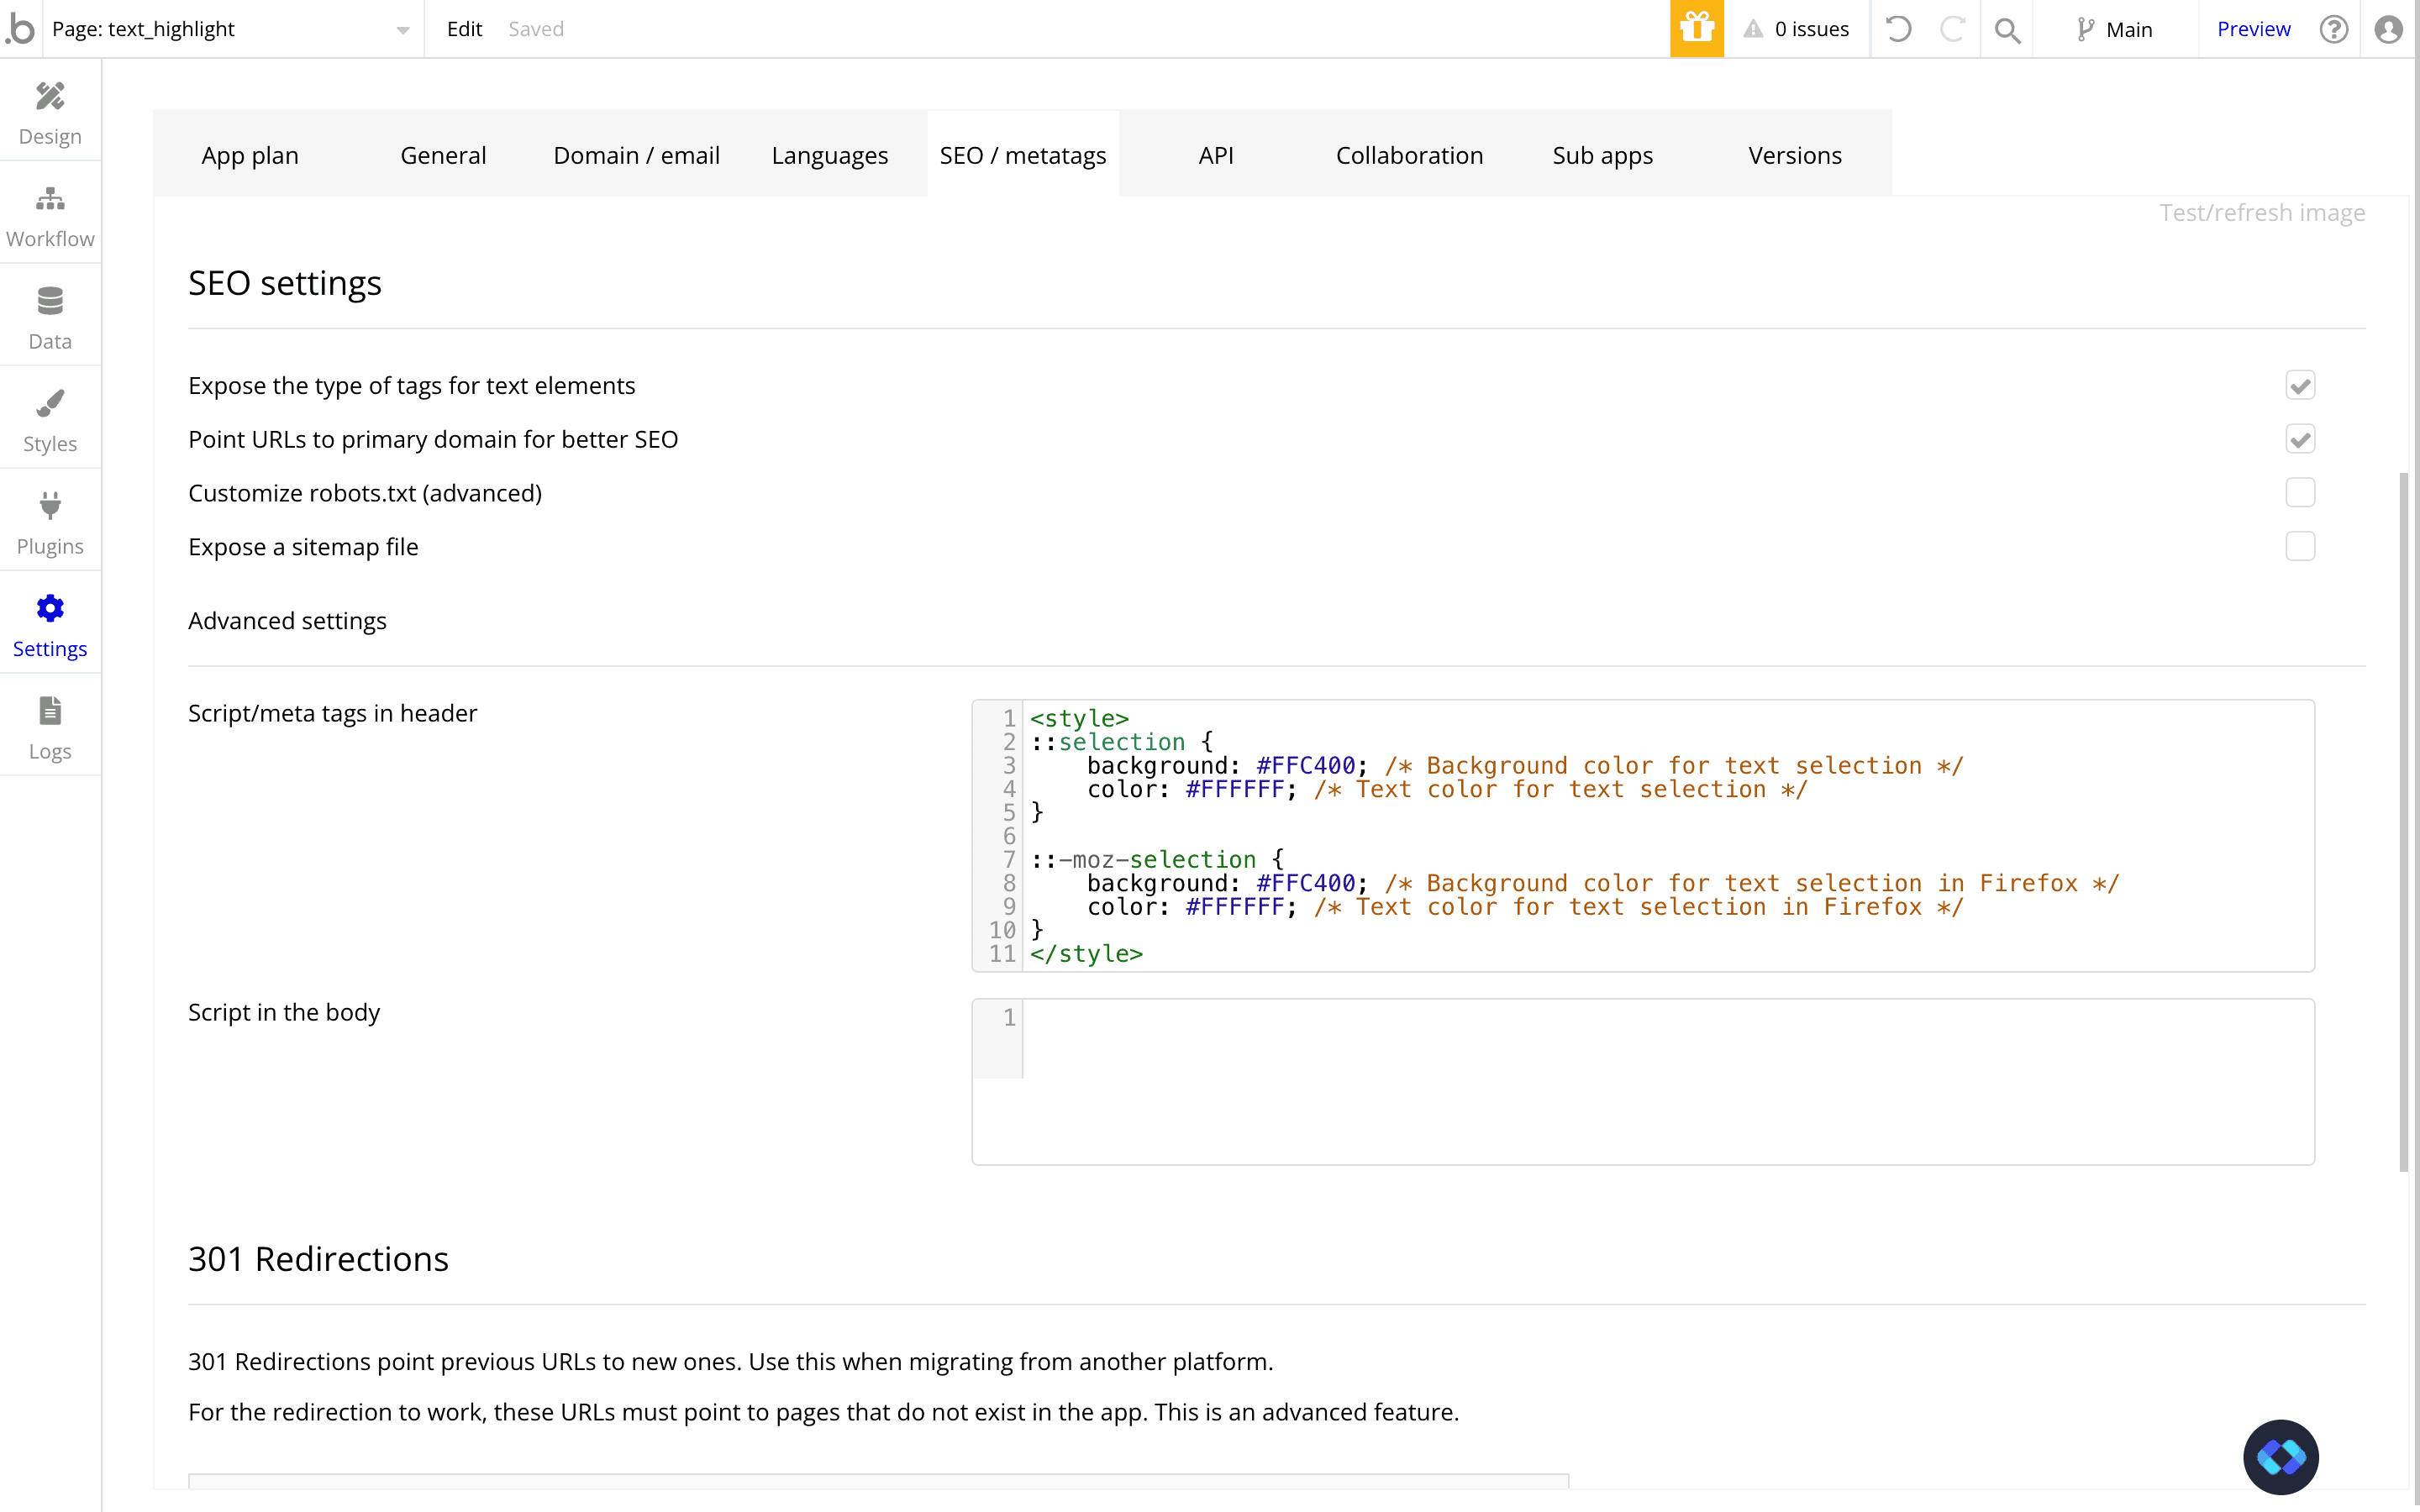Switch to the Languages tab
Viewport: 2420px width, 1512px height.
830,155
